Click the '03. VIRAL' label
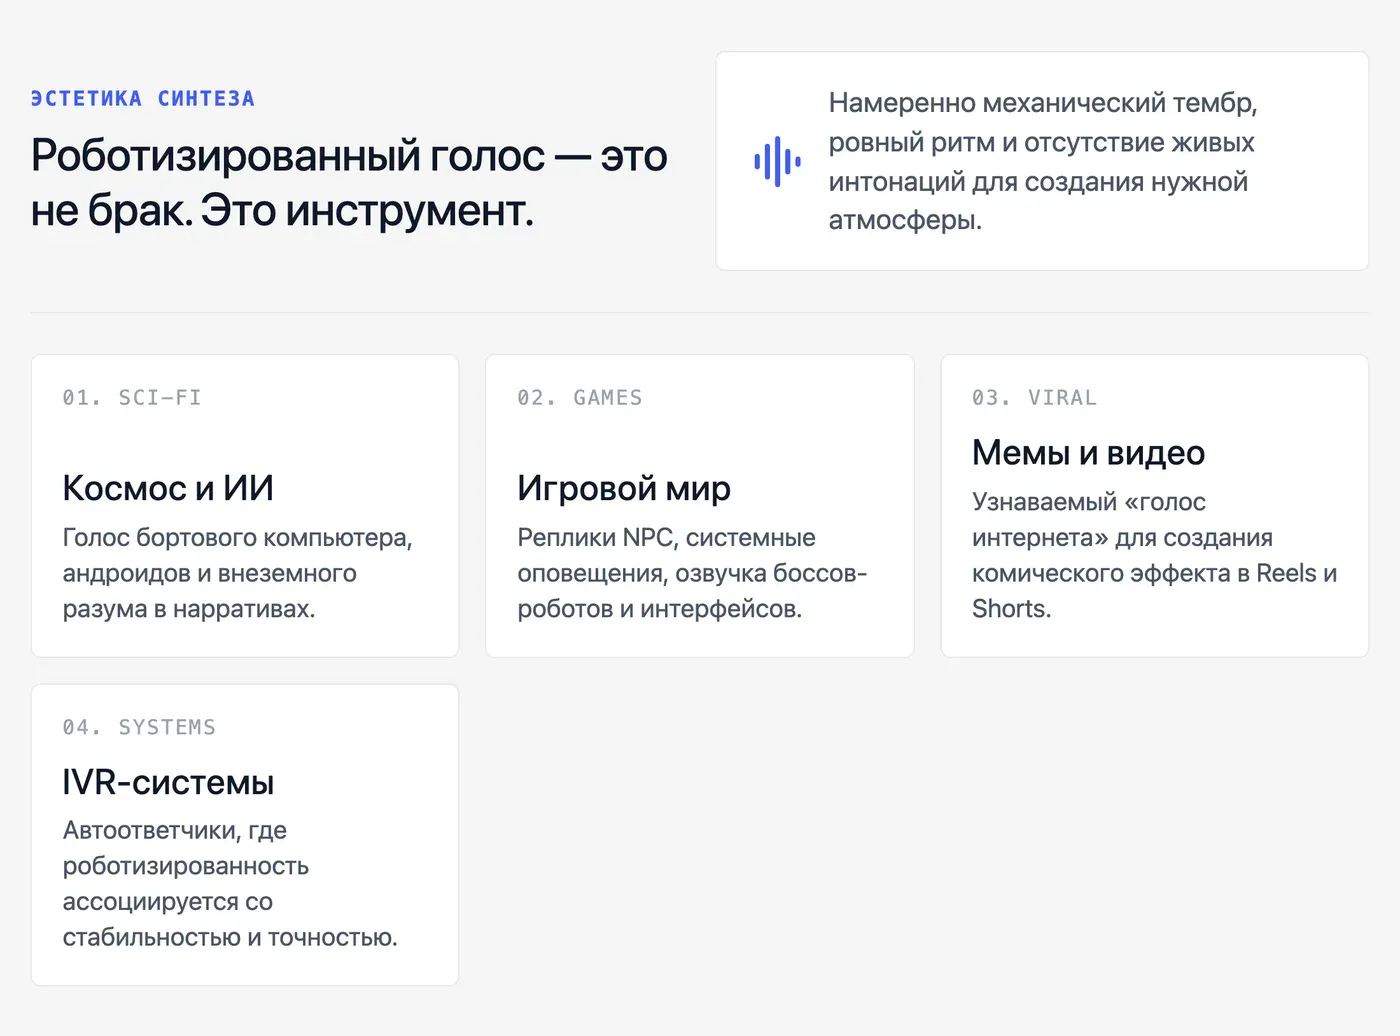This screenshot has width=1400, height=1036. tap(1035, 398)
